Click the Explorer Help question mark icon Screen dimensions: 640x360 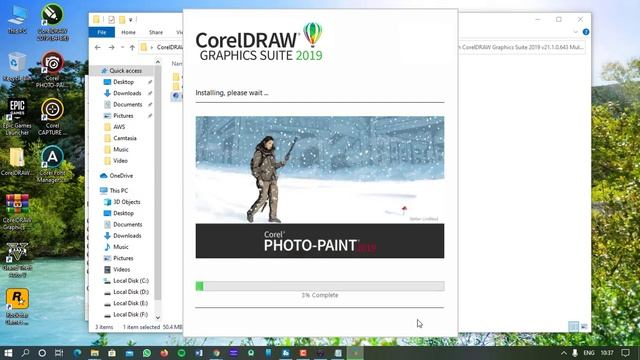click(586, 32)
